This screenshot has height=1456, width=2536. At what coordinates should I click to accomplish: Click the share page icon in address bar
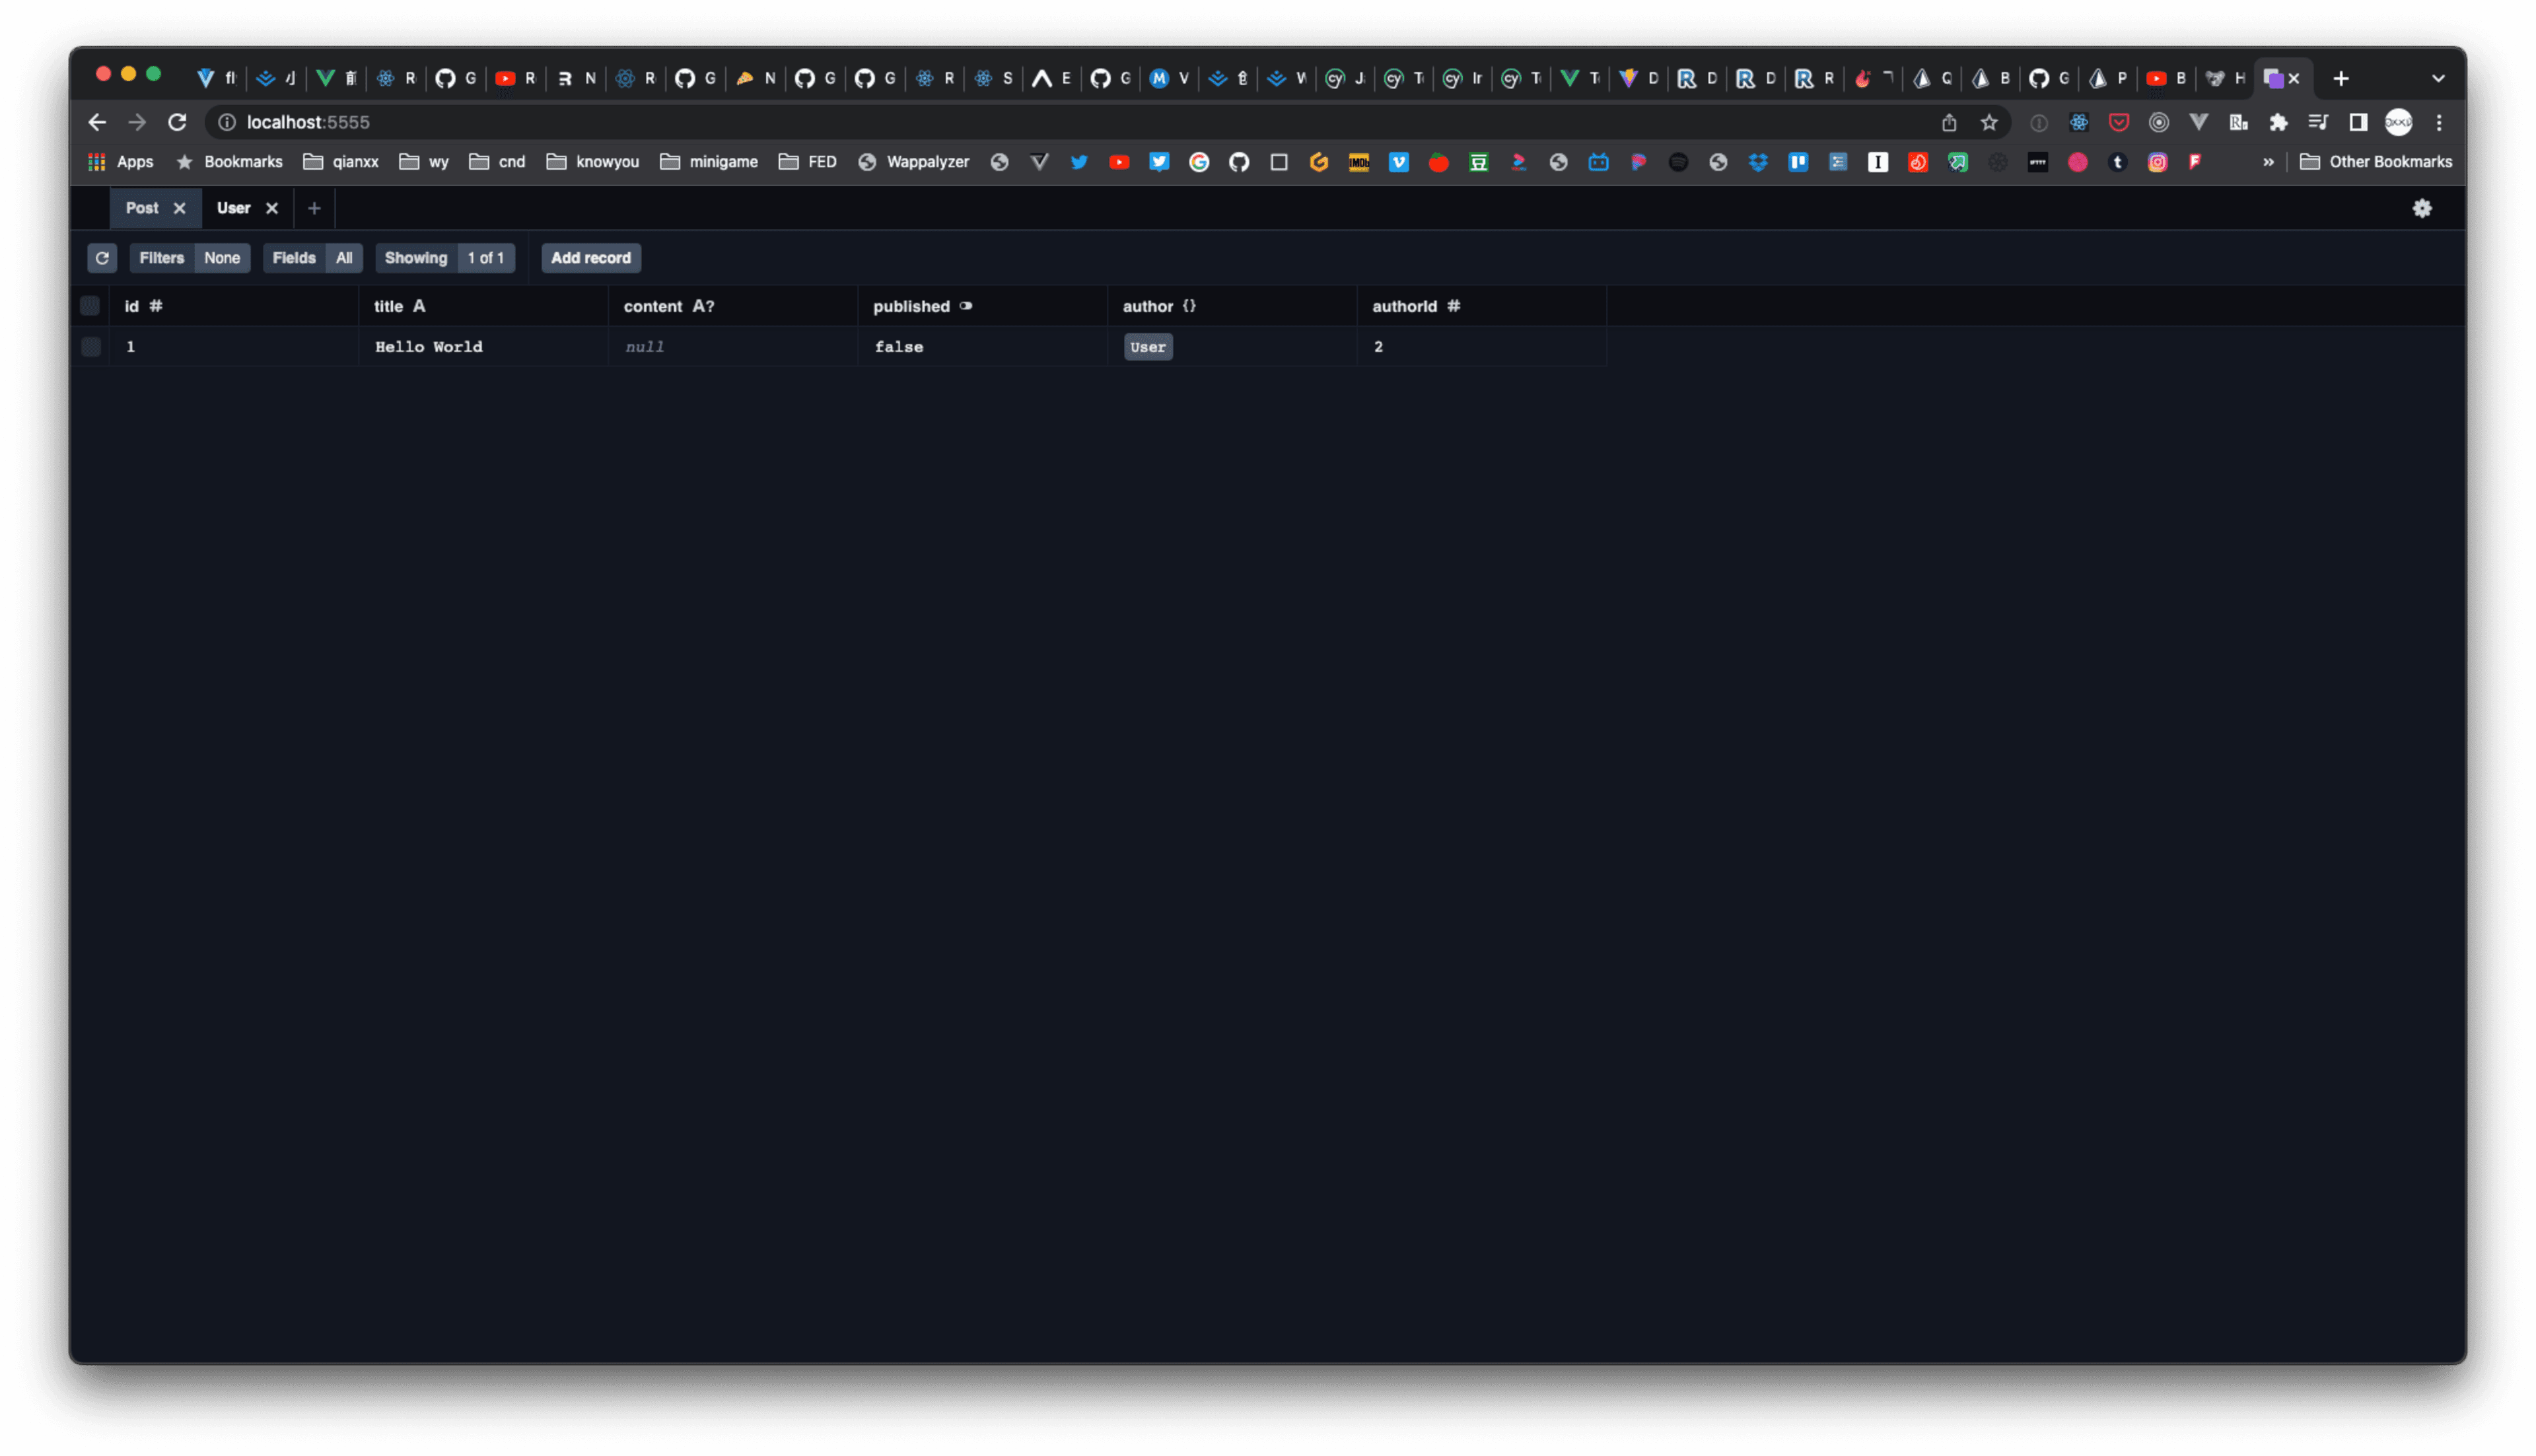point(1948,122)
